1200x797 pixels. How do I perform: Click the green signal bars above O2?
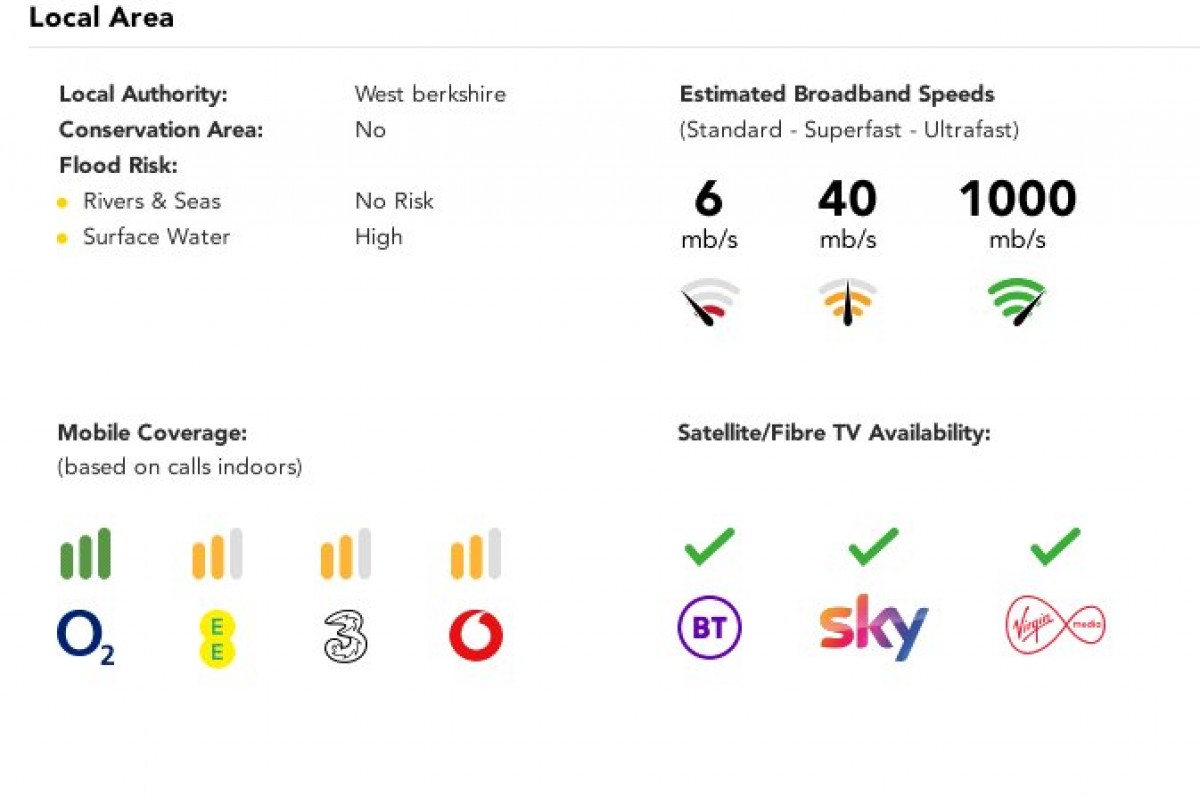tap(85, 554)
